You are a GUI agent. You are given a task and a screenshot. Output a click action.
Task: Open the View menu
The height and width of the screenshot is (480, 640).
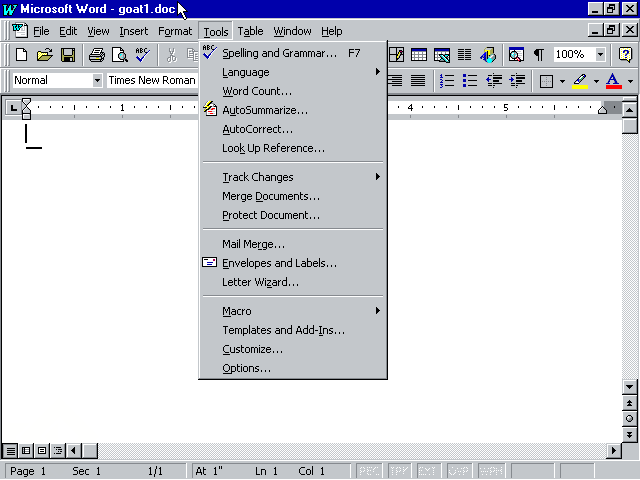point(98,31)
